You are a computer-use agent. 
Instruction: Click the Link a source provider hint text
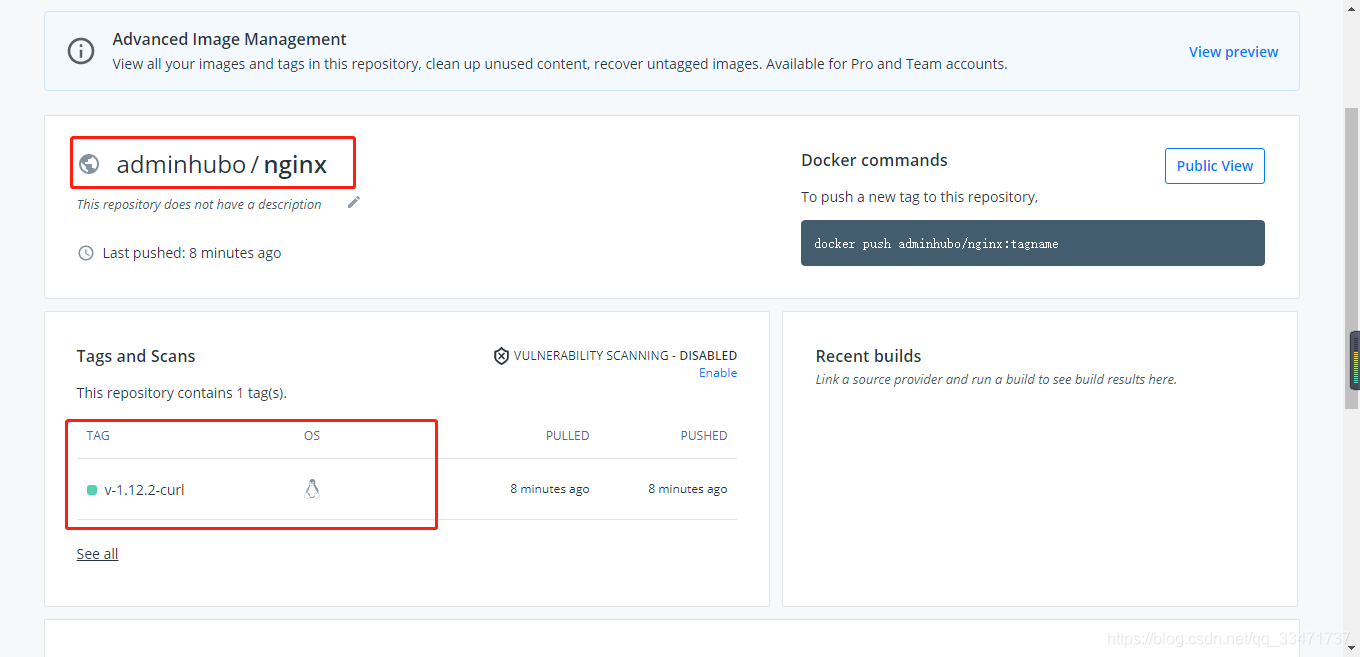coord(996,380)
